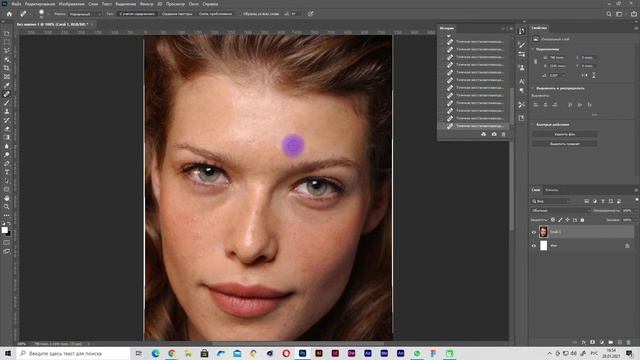The image size is (640, 360).
Task: Click the 'Удалить фон' quick action button
Action: coord(564,134)
